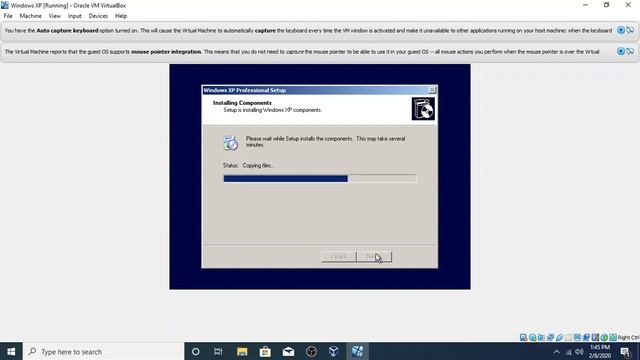The width and height of the screenshot is (640, 360).
Task: Open the File menu
Action: (8, 16)
